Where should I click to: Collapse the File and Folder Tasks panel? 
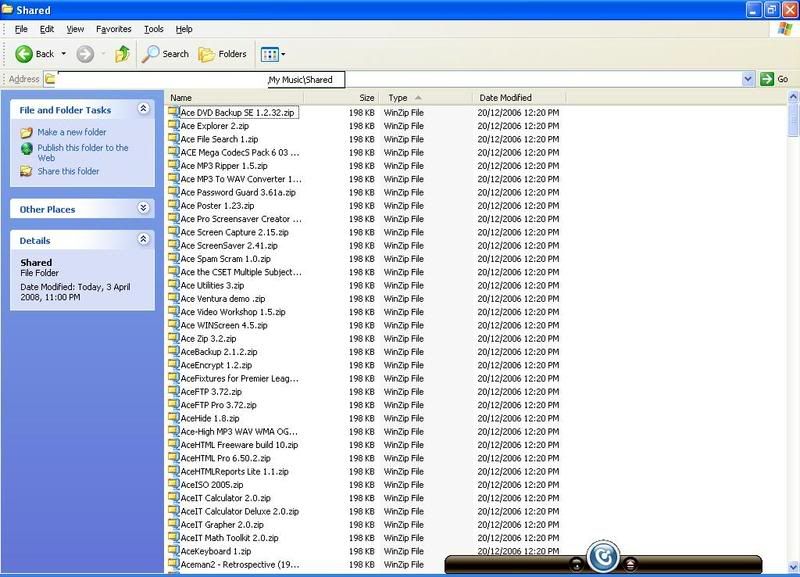coord(143,109)
